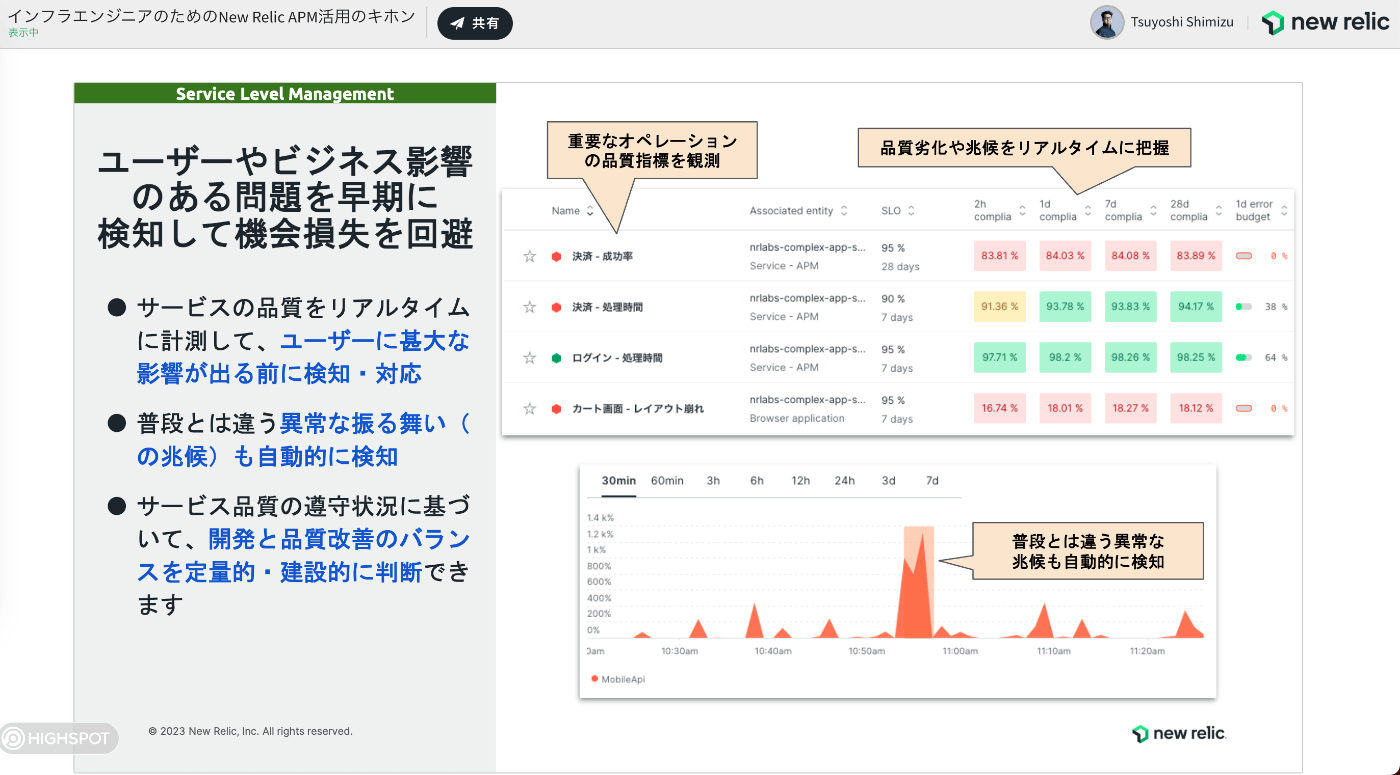The height and width of the screenshot is (775, 1400).
Task: Click red status hexagon for カート画面 row
Action: (556, 408)
